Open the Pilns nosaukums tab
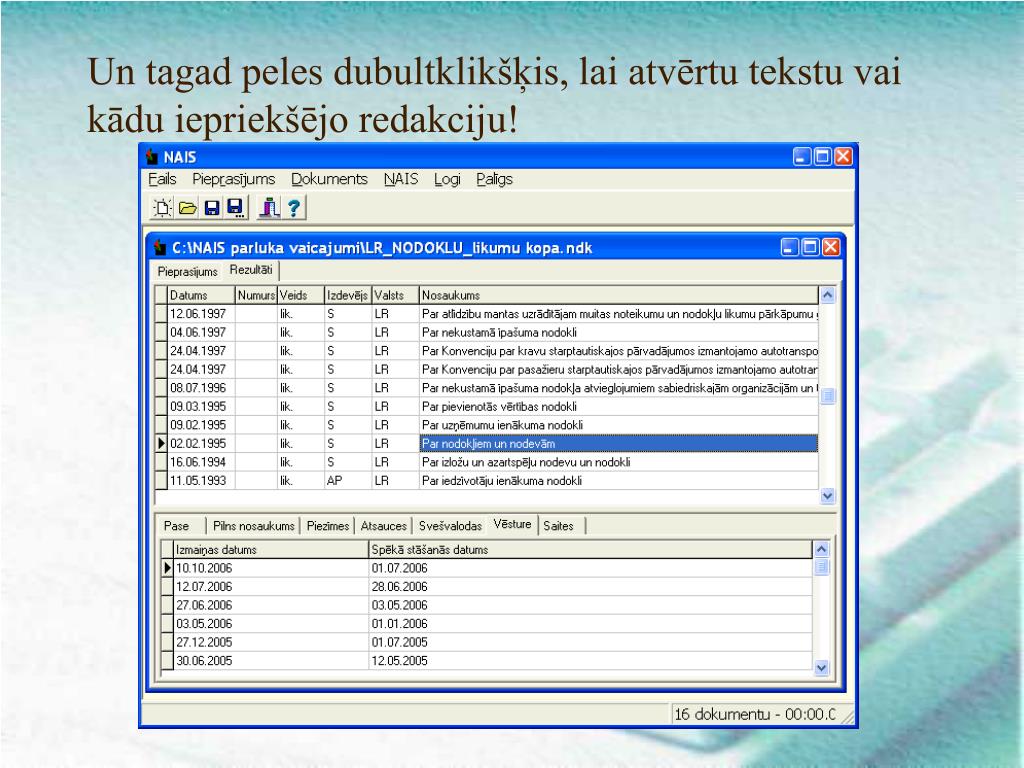This screenshot has height=768, width=1024. [253, 526]
